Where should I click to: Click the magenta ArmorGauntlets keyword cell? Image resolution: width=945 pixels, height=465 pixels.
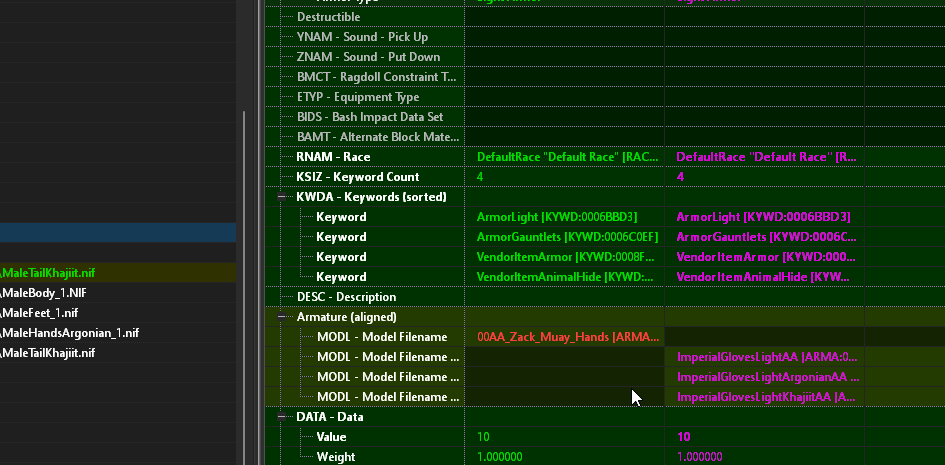tap(764, 237)
